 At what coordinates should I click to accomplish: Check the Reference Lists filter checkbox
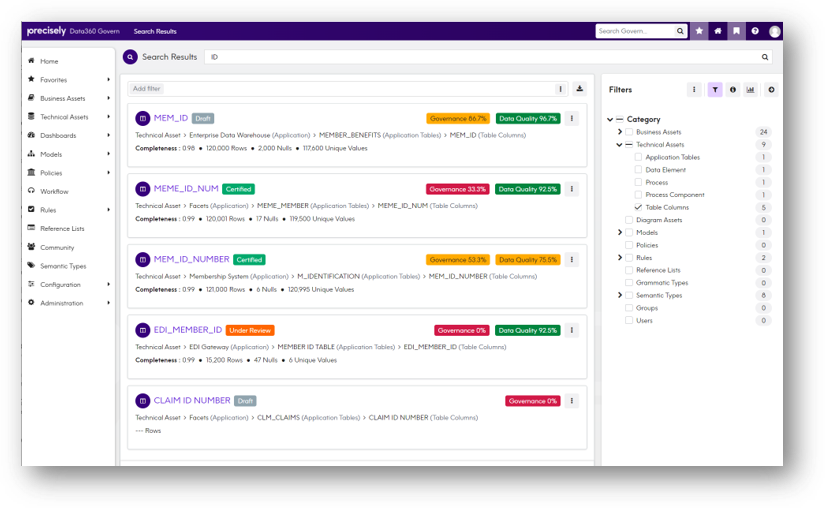(629, 270)
